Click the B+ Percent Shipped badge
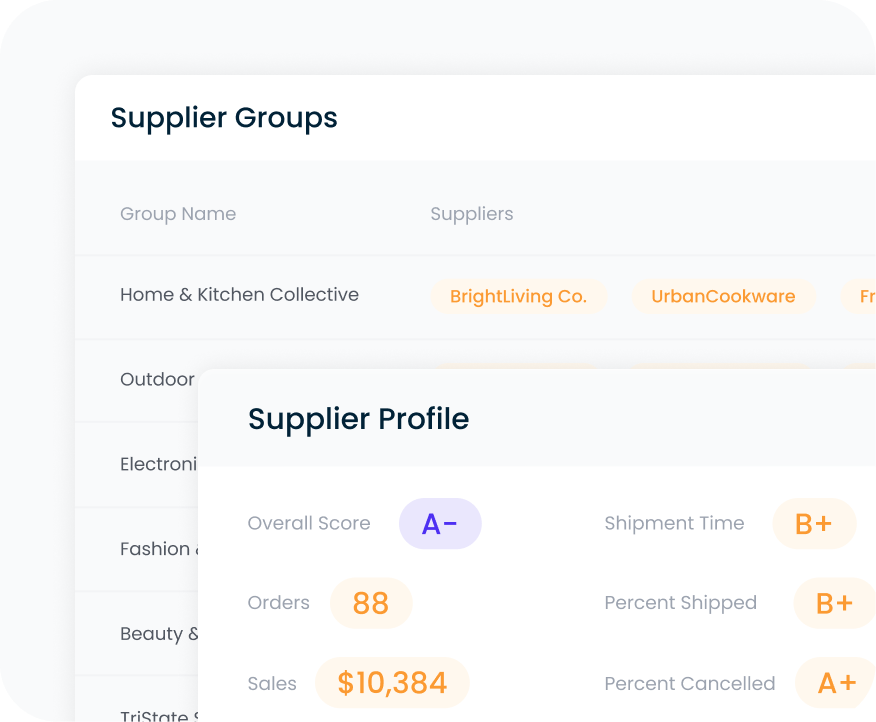The width and height of the screenshot is (876, 722). point(833,603)
